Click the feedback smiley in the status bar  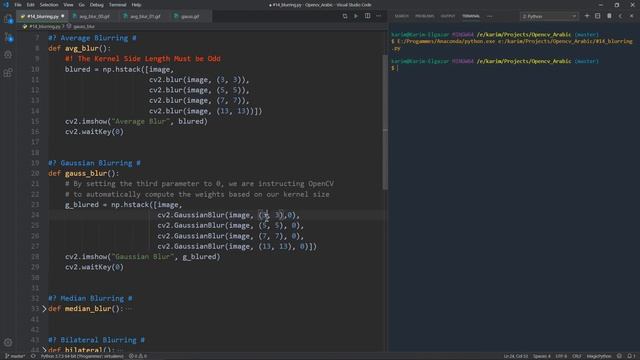click(620, 356)
